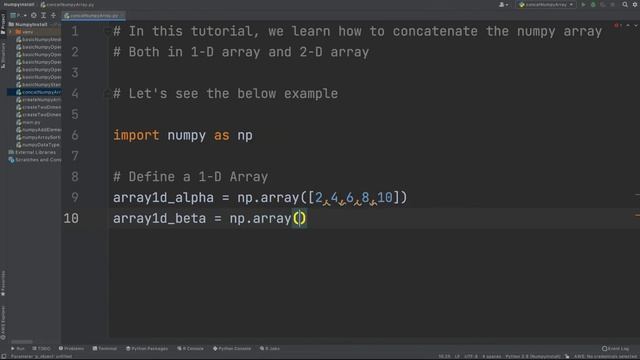Select the concatNumpyArray.py editor tab

[x=93, y=16]
